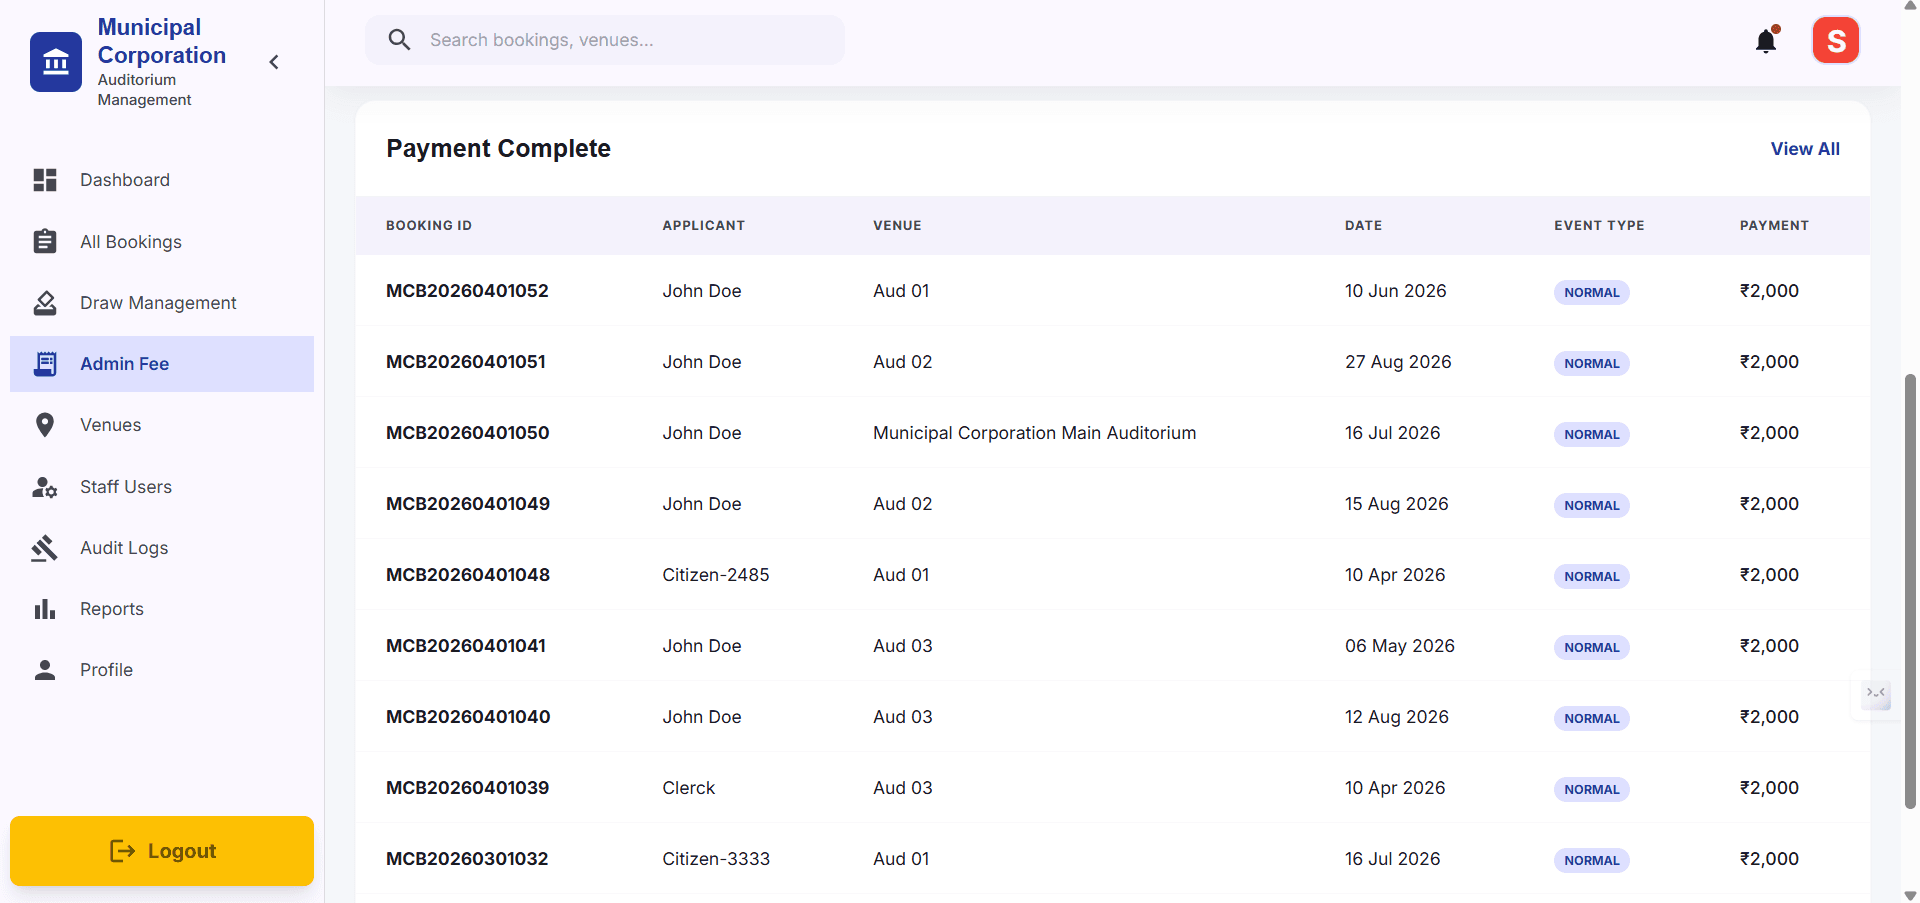Click applicant Clerck

tap(689, 788)
